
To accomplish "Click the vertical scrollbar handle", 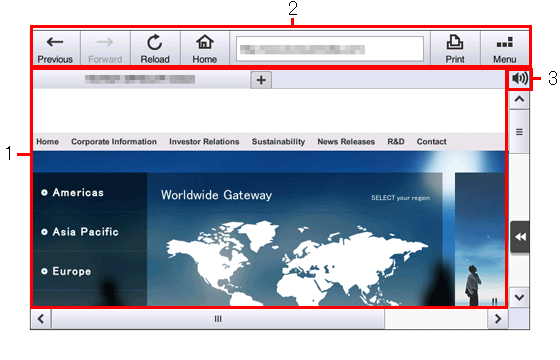I will [519, 132].
